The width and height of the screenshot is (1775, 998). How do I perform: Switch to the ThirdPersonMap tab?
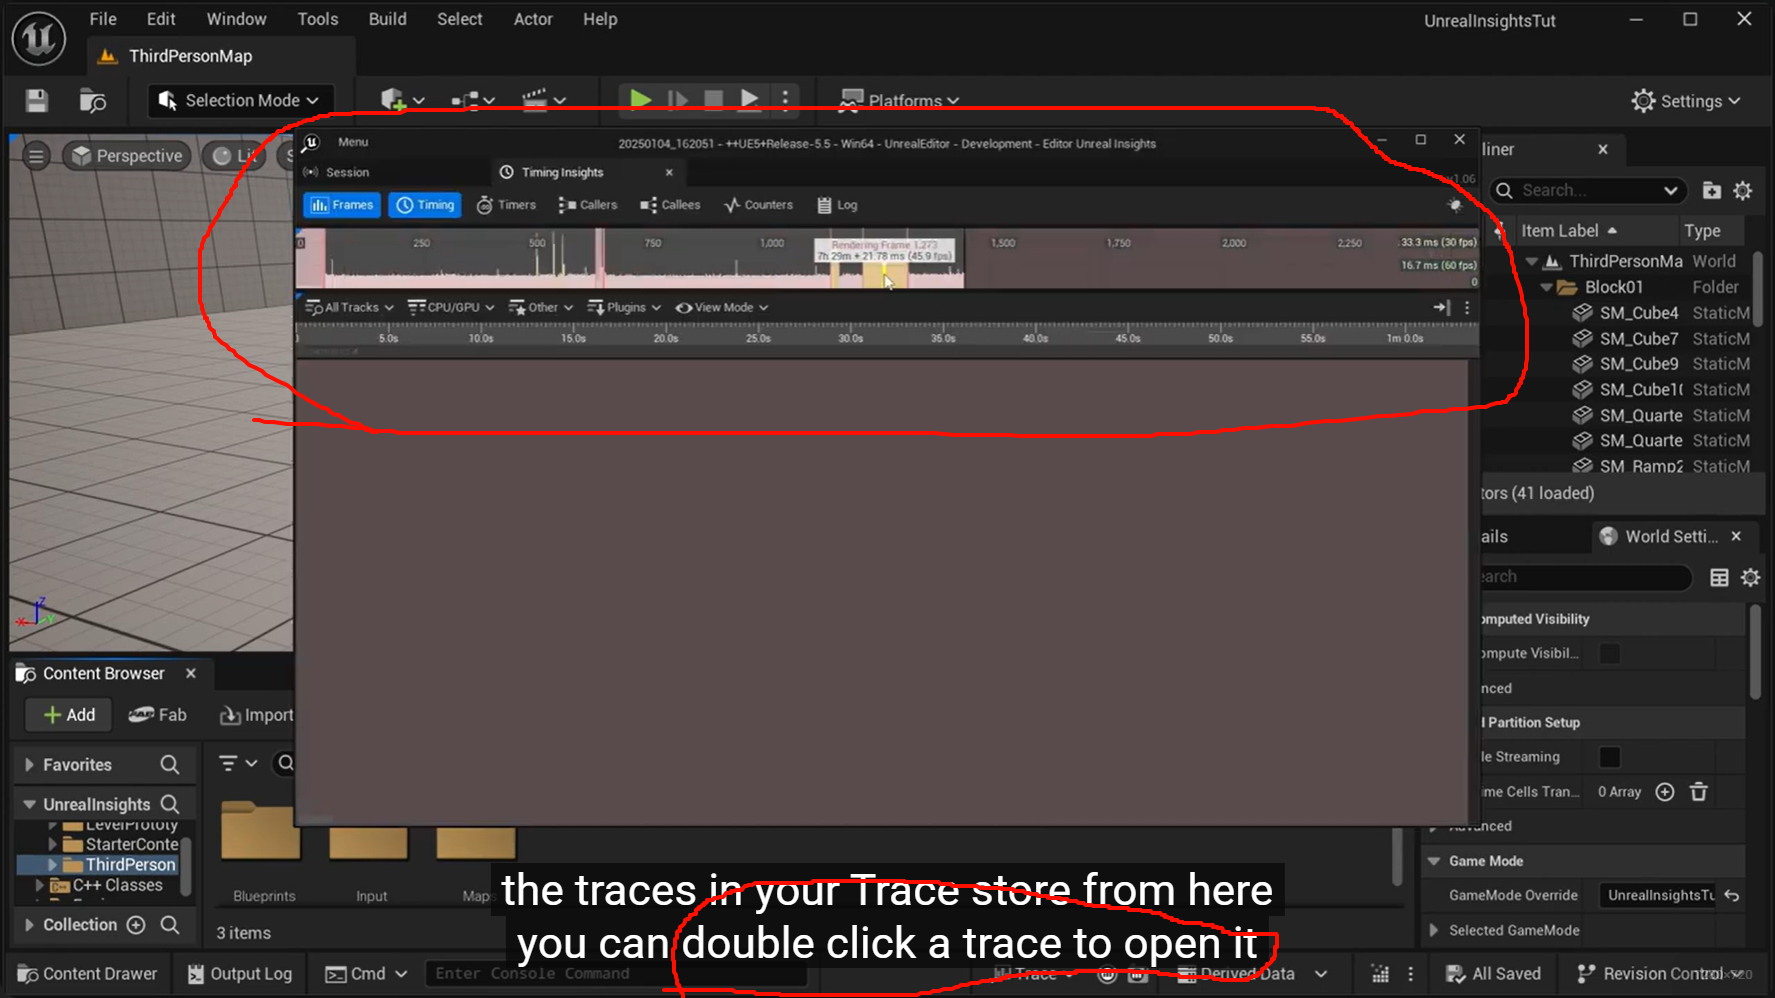(189, 56)
